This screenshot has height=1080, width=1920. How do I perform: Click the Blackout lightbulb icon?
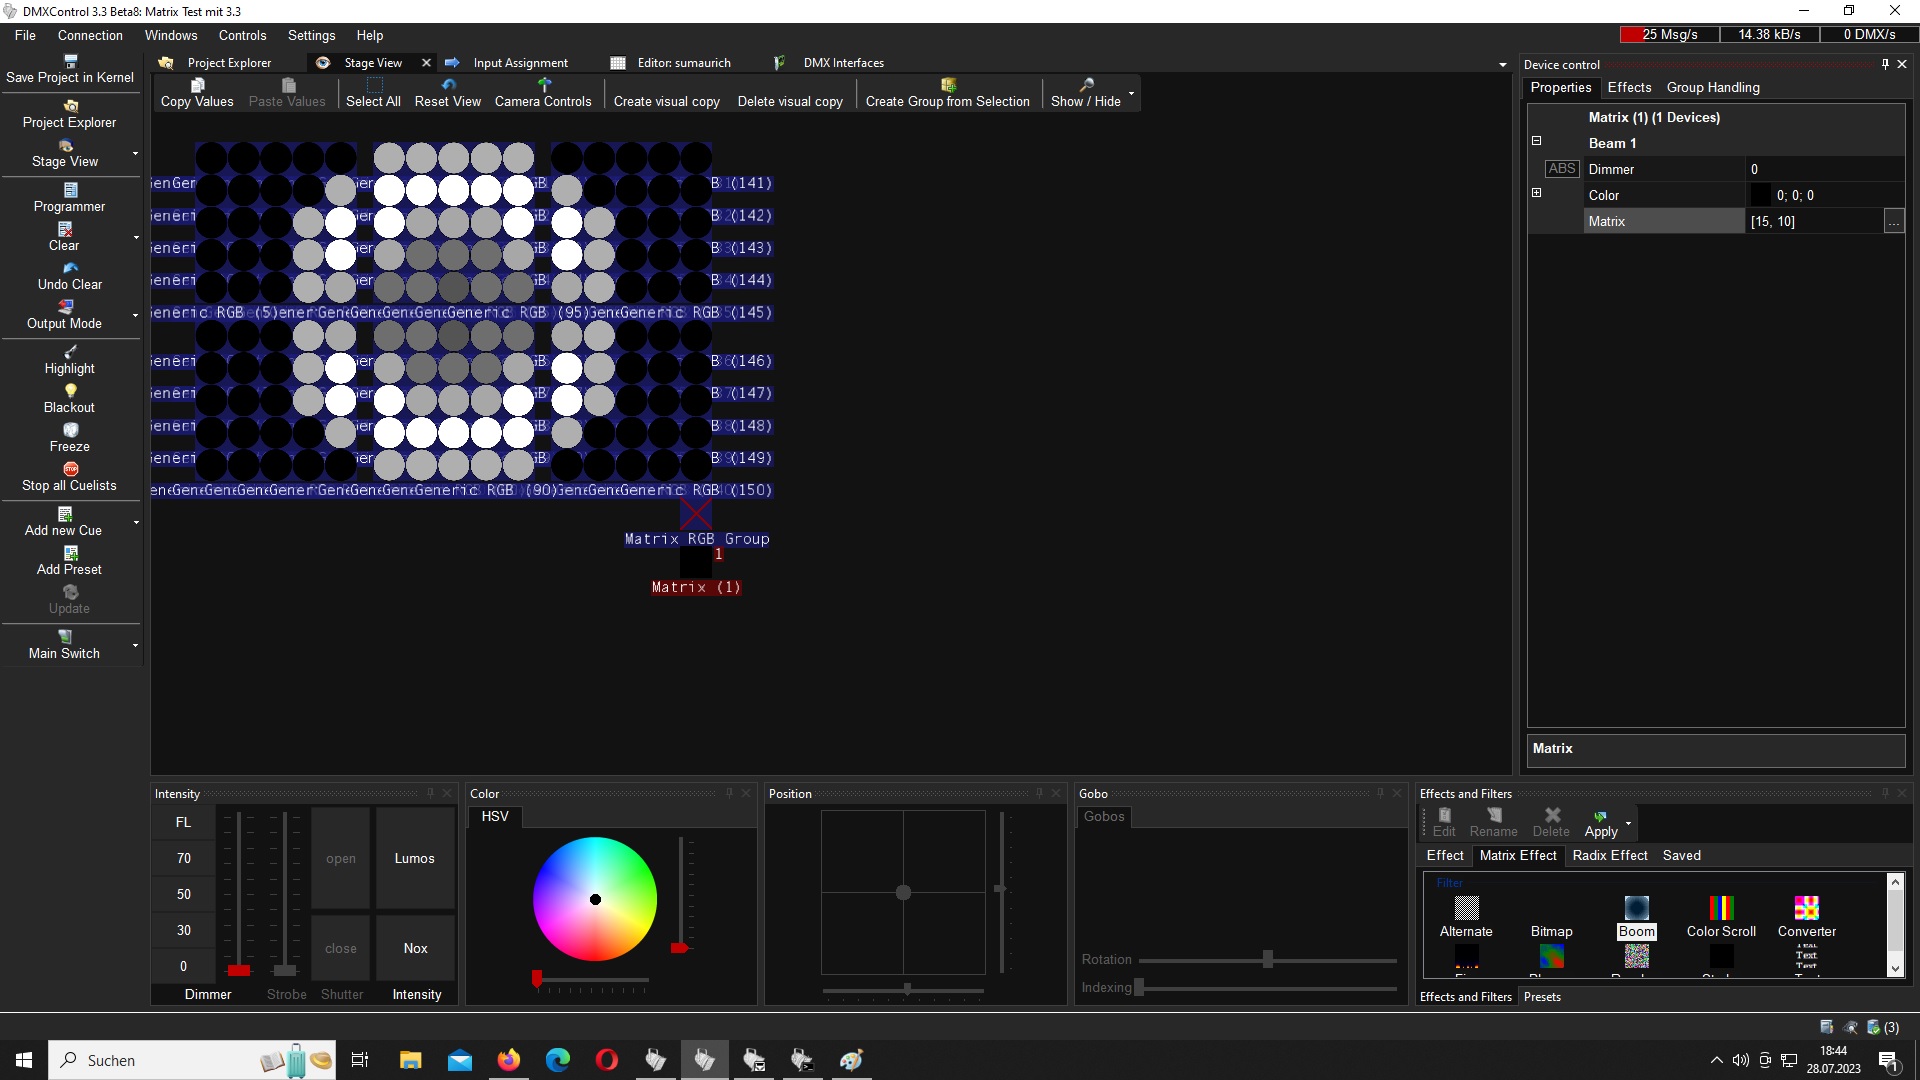[x=70, y=391]
